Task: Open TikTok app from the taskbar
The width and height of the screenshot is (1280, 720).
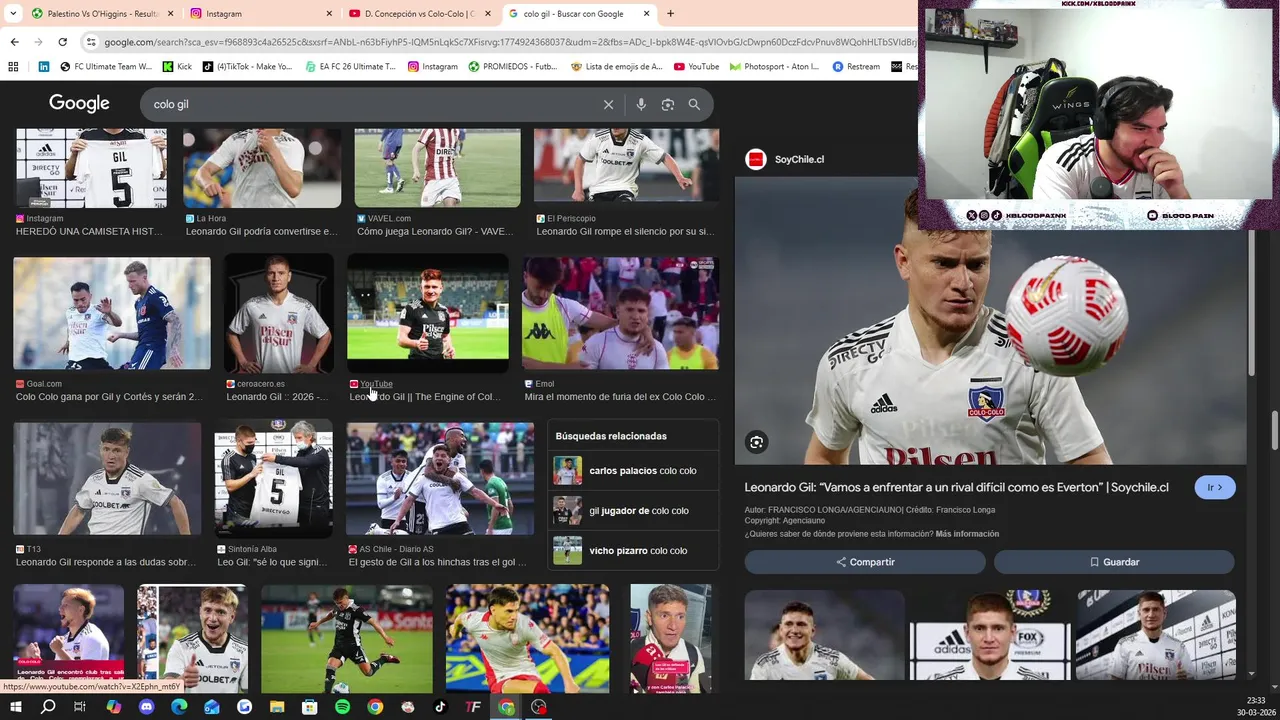Action: pyautogui.click(x=440, y=707)
